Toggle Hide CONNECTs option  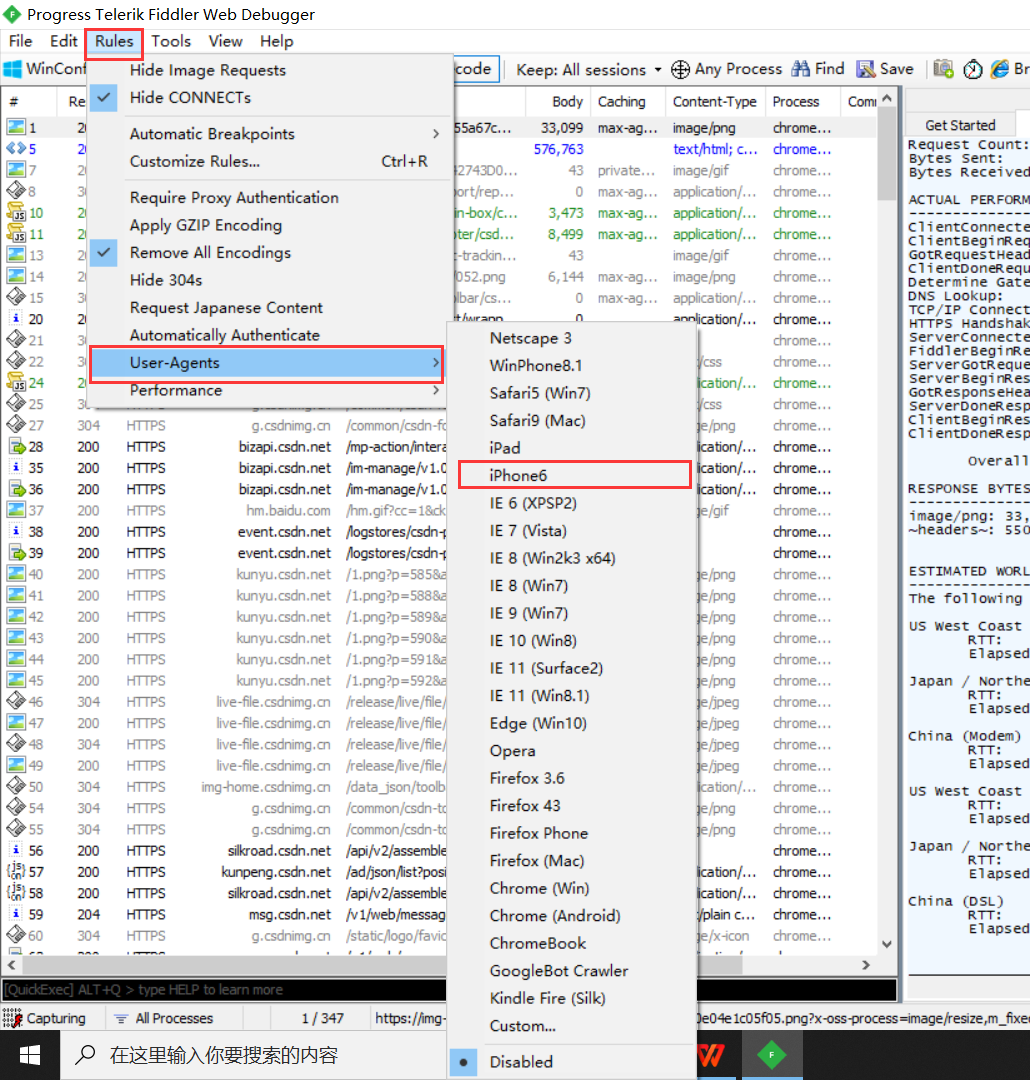pos(270,97)
